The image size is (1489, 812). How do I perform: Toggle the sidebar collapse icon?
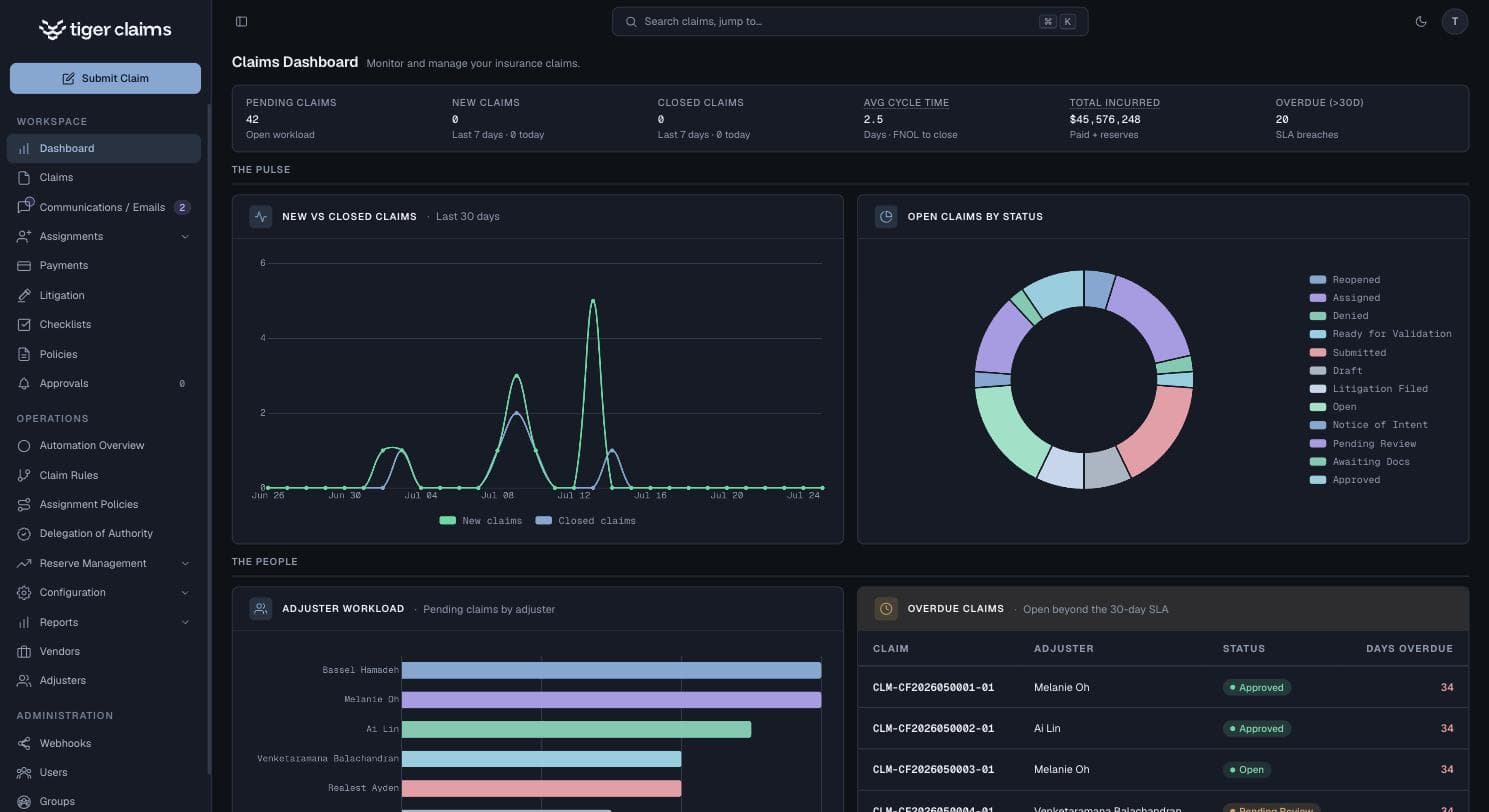[241, 21]
